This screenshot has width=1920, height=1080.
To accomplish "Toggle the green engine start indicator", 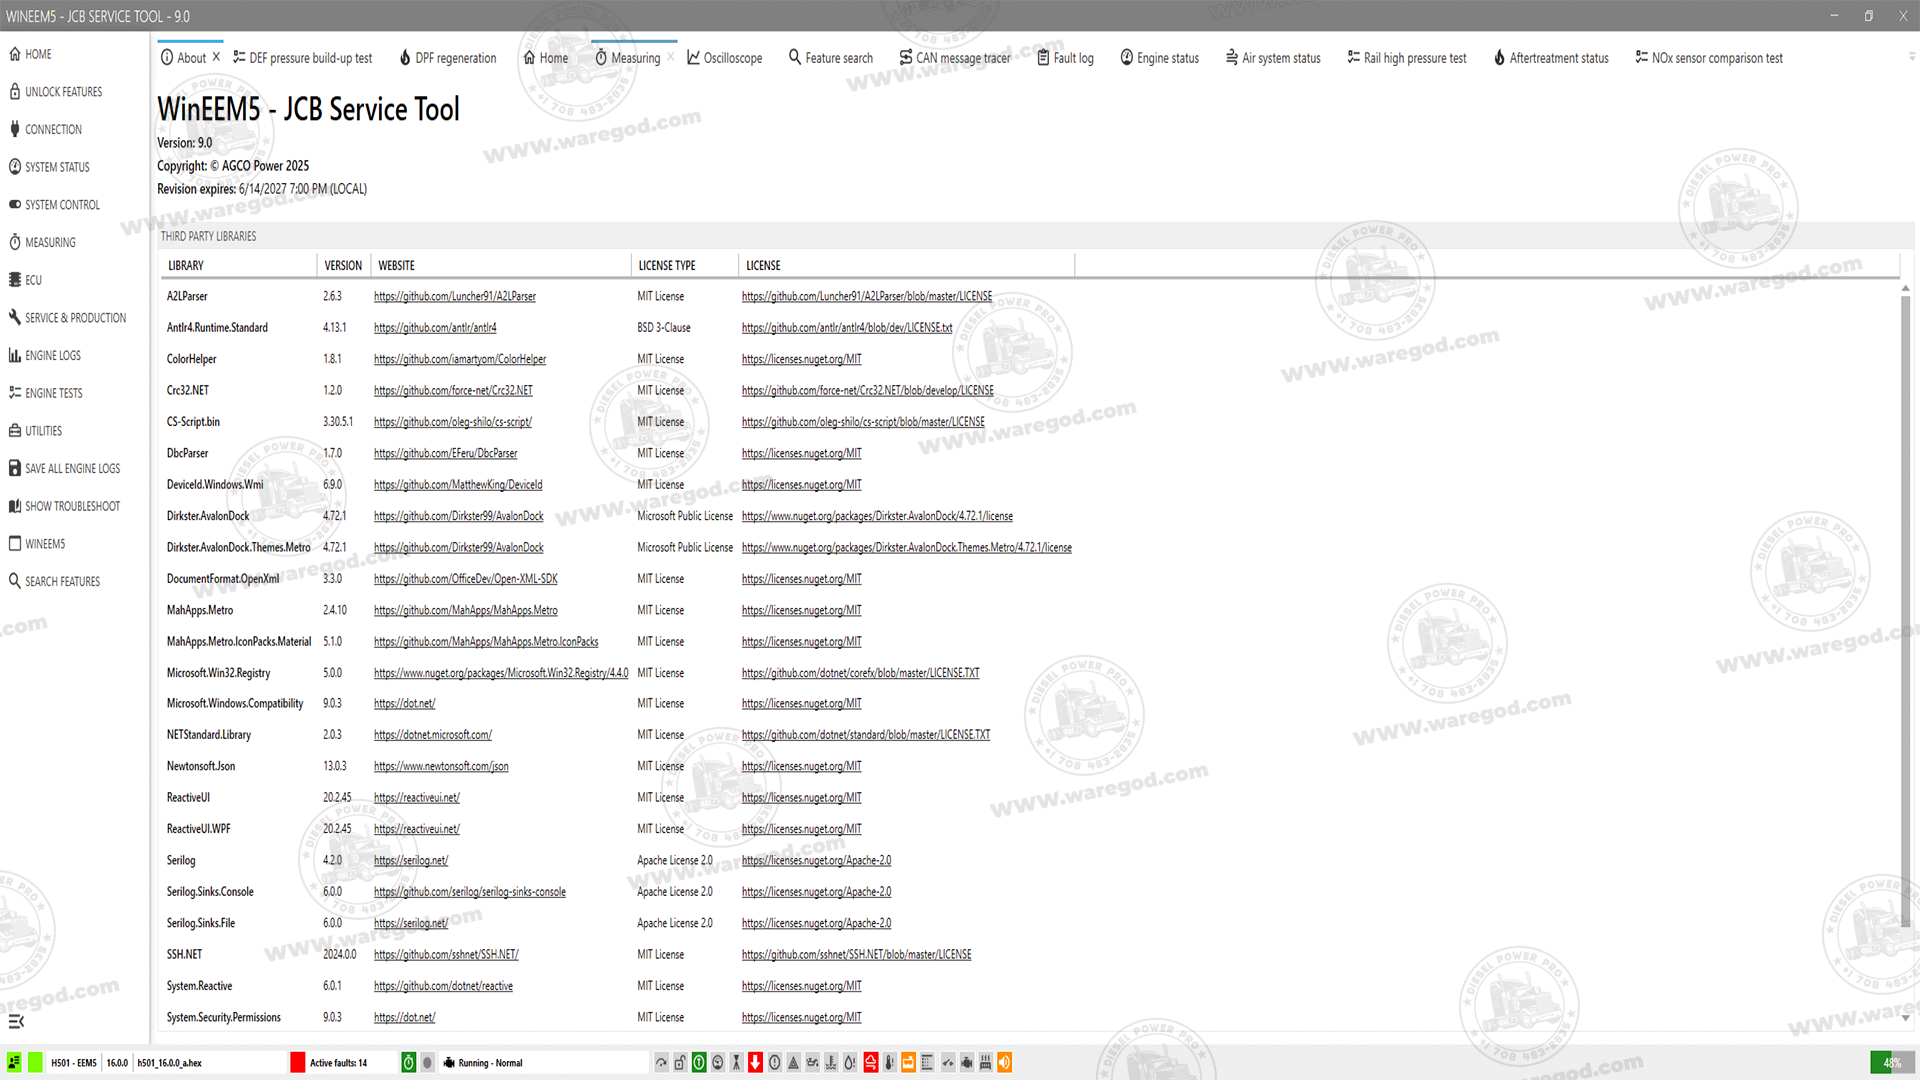I will click(x=697, y=1062).
